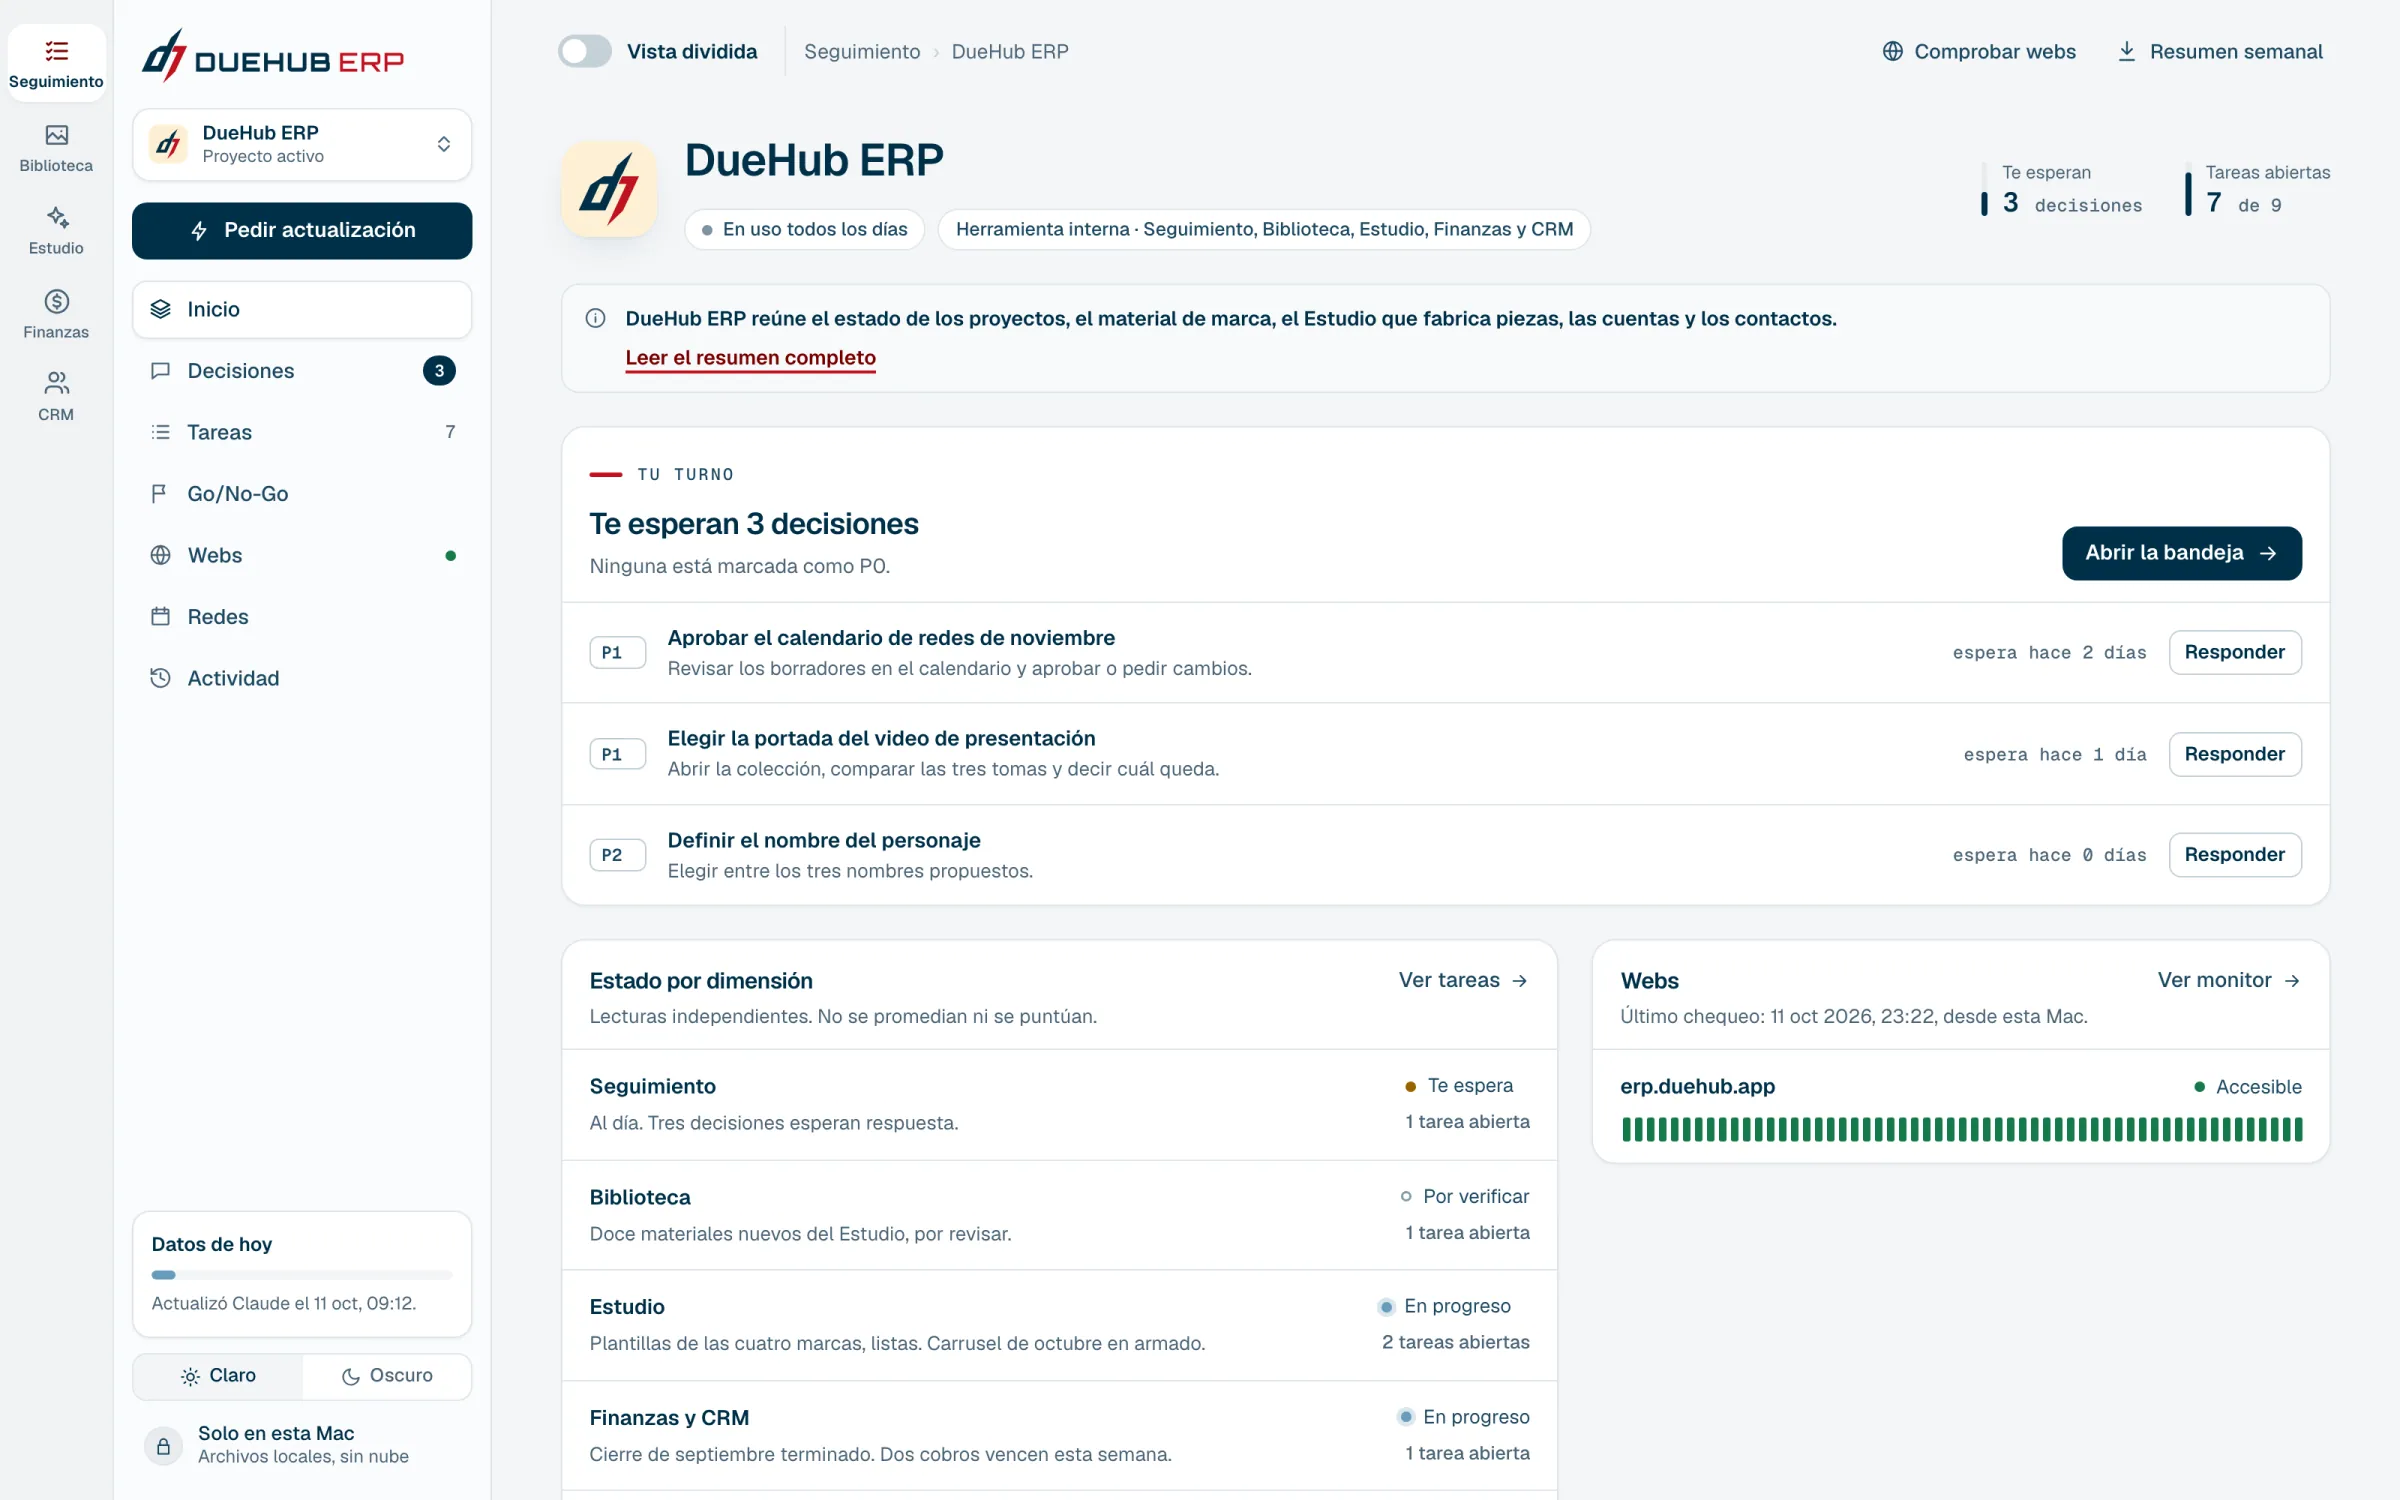Click the lock icon next to Solo en esta Mac
Screen dimensions: 2400x1500
(163, 1446)
